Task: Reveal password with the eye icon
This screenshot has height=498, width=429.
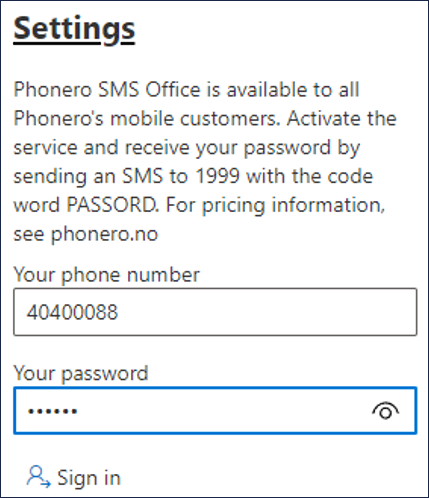Action: coord(385,411)
